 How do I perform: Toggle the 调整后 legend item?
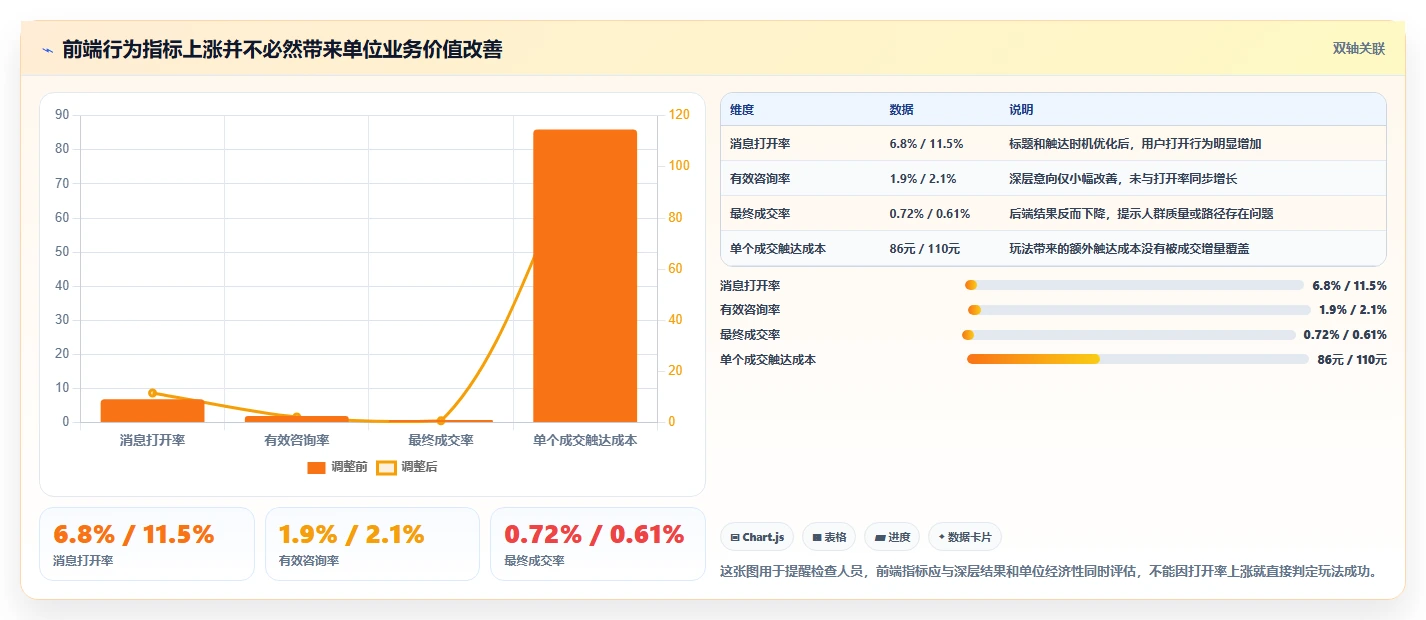(407, 467)
